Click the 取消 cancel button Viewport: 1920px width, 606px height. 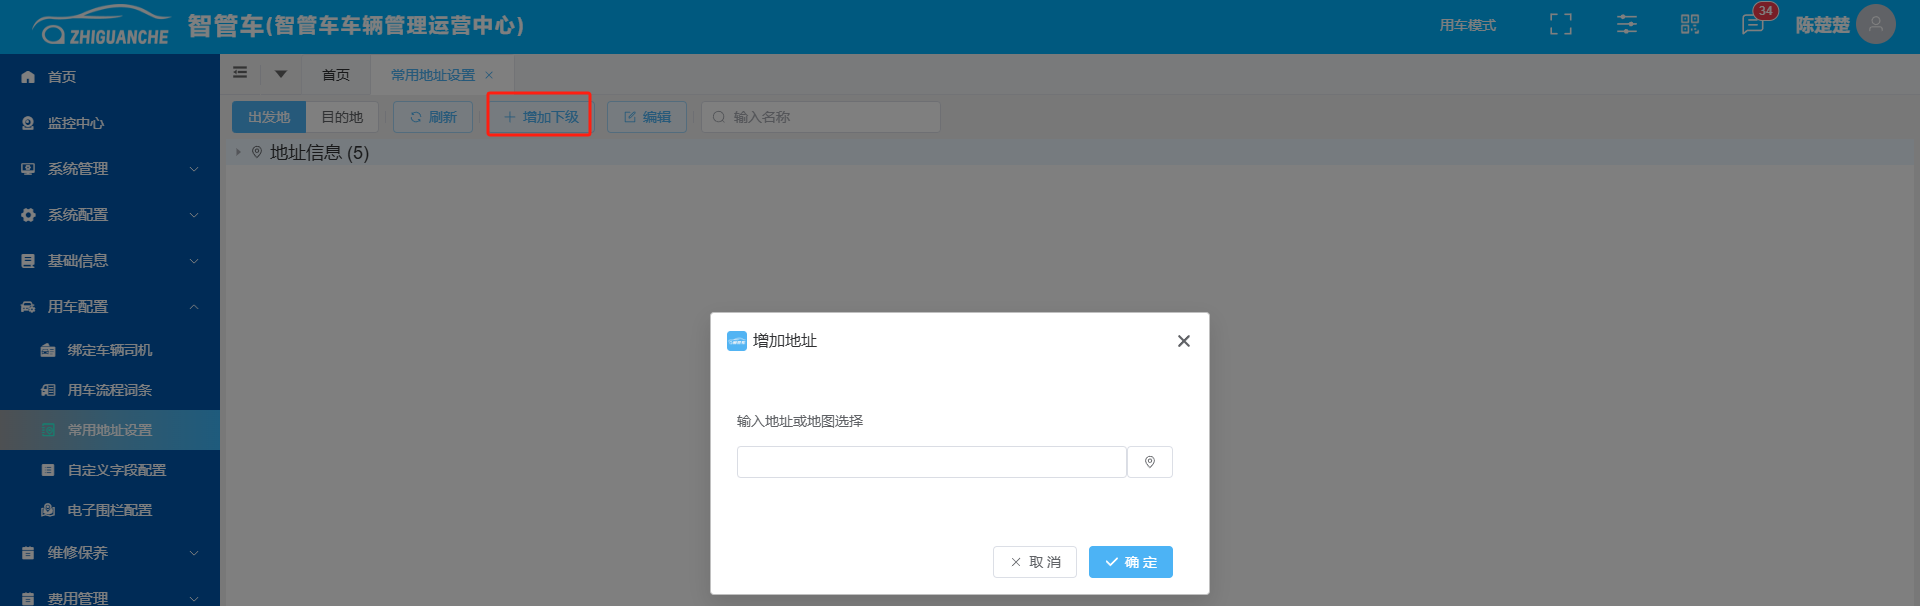[x=1034, y=562]
